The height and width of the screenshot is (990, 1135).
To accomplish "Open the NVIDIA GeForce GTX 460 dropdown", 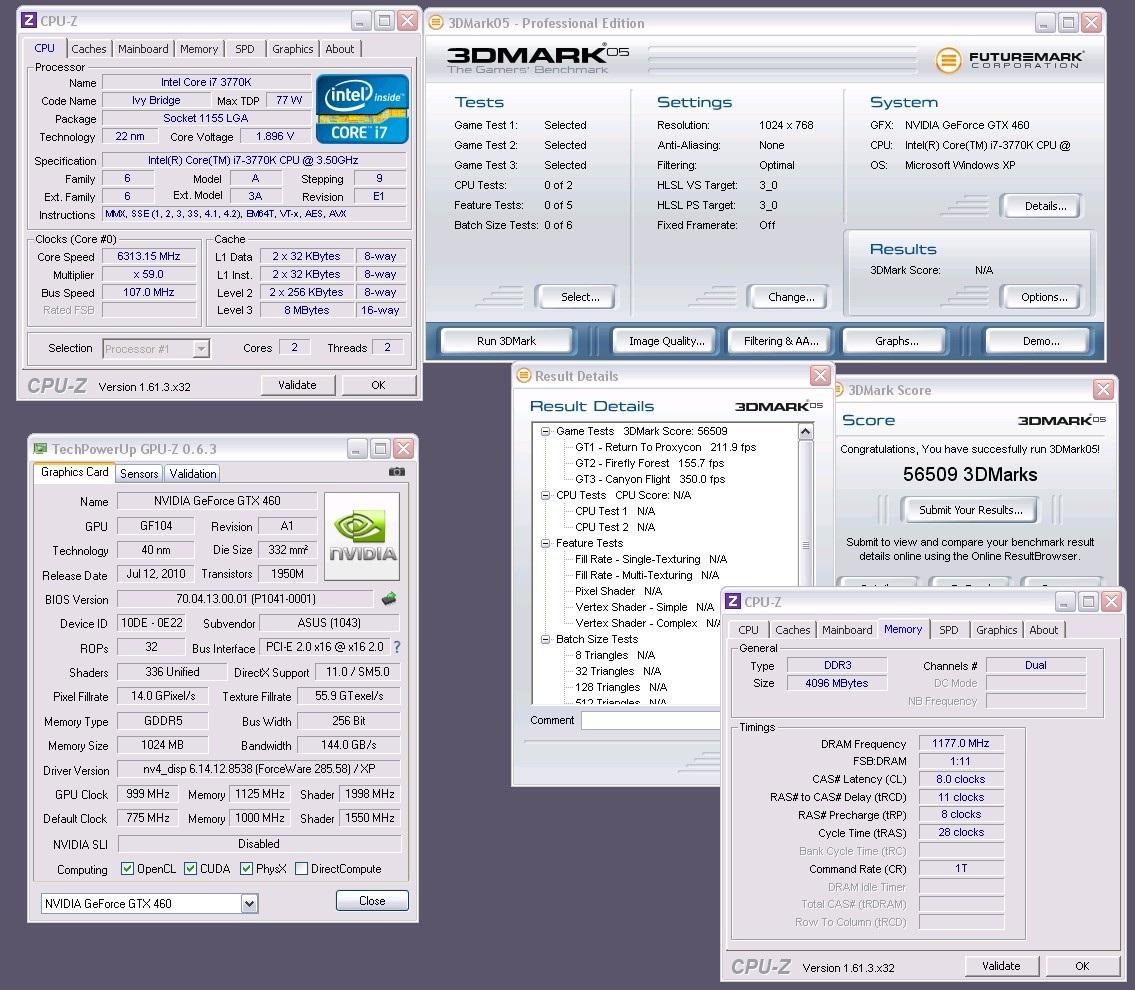I will tap(249, 903).
